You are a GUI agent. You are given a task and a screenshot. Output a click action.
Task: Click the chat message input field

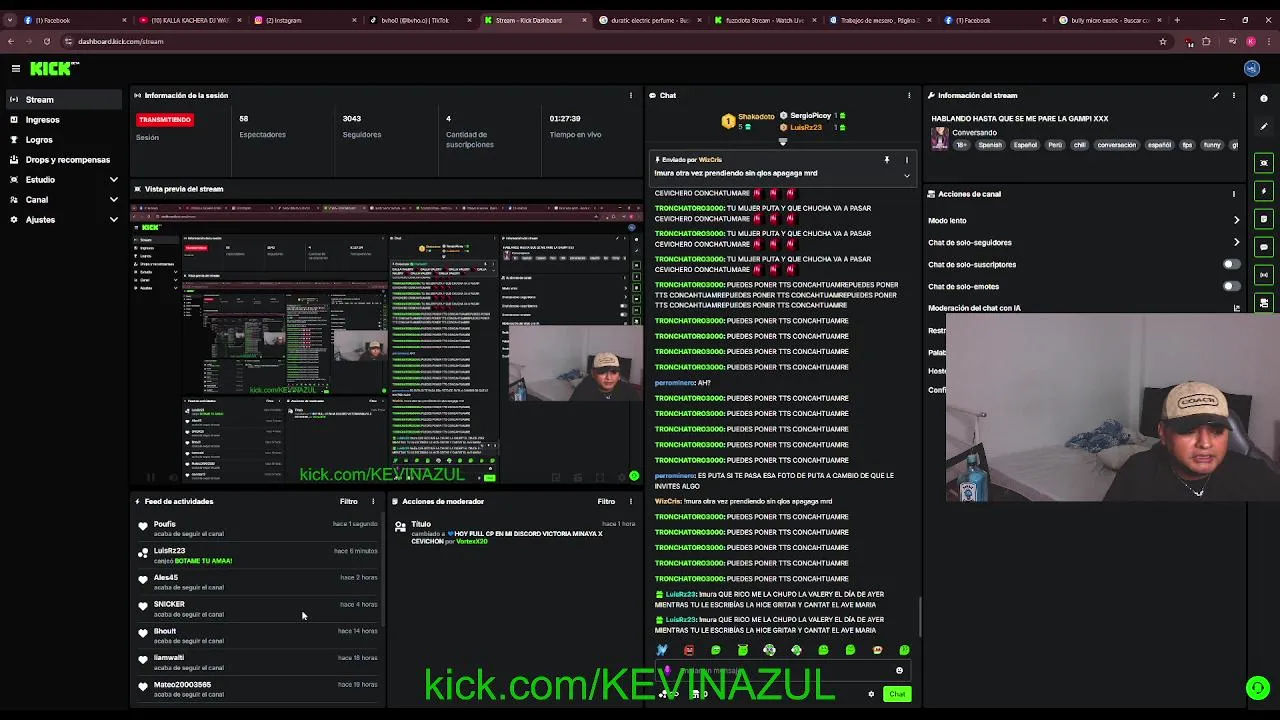point(781,671)
